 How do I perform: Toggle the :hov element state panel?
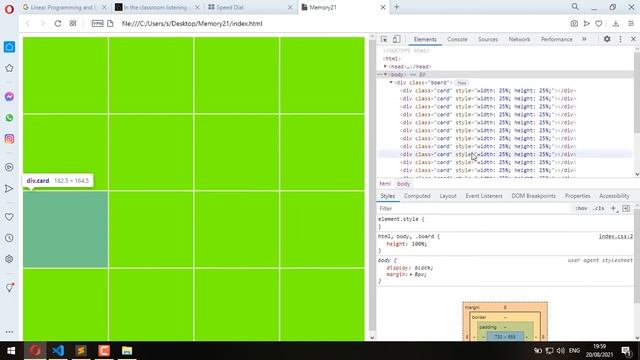[x=581, y=209]
